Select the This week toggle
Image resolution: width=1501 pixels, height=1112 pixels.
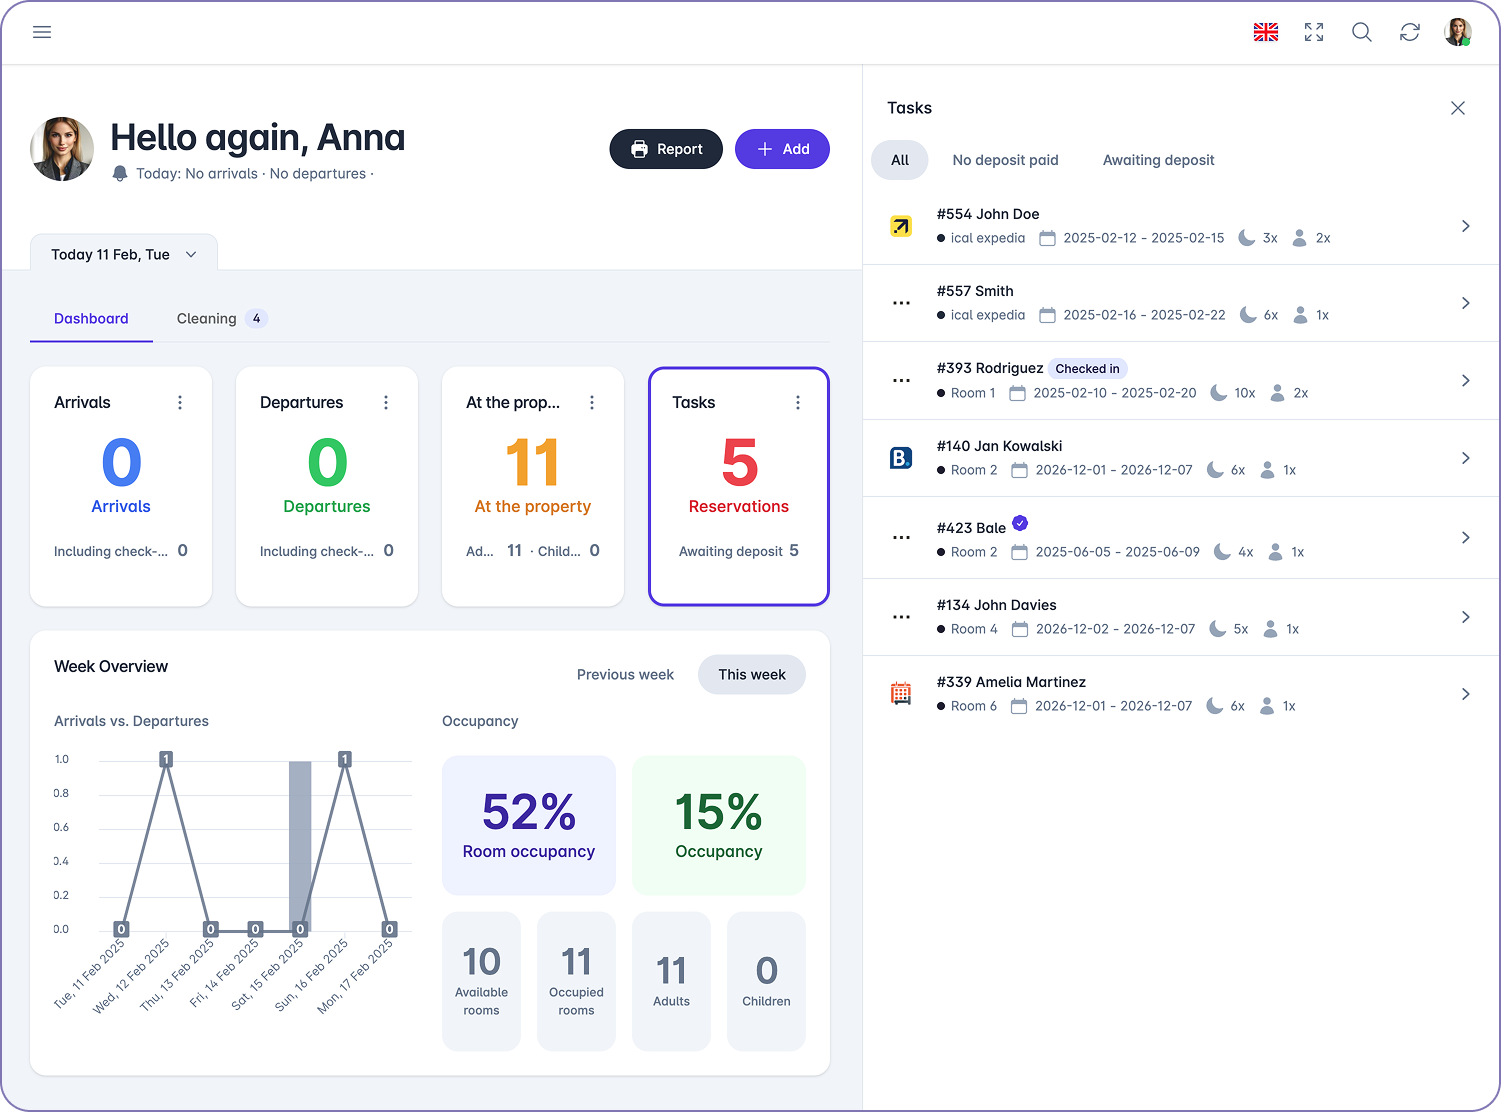(x=751, y=675)
